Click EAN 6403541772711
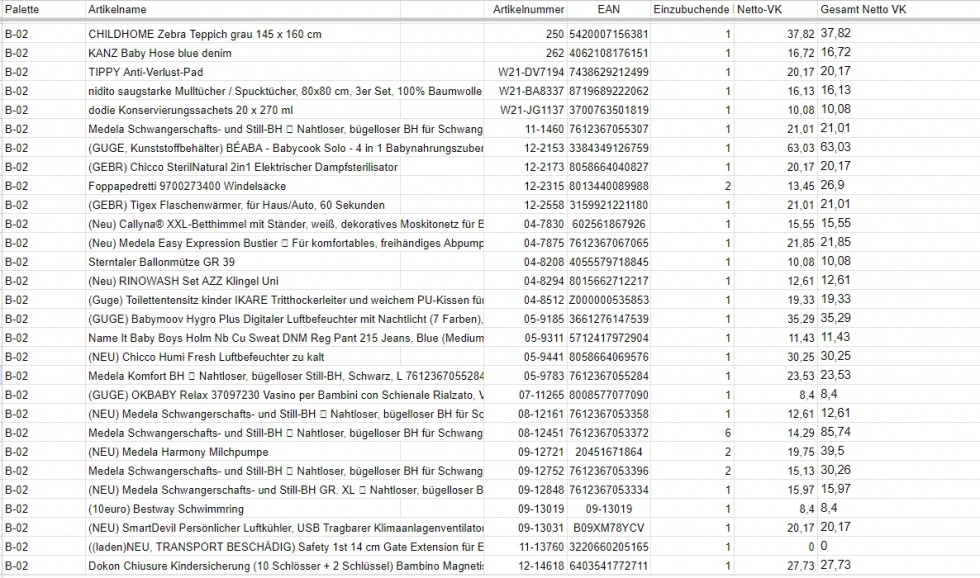The image size is (980, 578). (609, 566)
